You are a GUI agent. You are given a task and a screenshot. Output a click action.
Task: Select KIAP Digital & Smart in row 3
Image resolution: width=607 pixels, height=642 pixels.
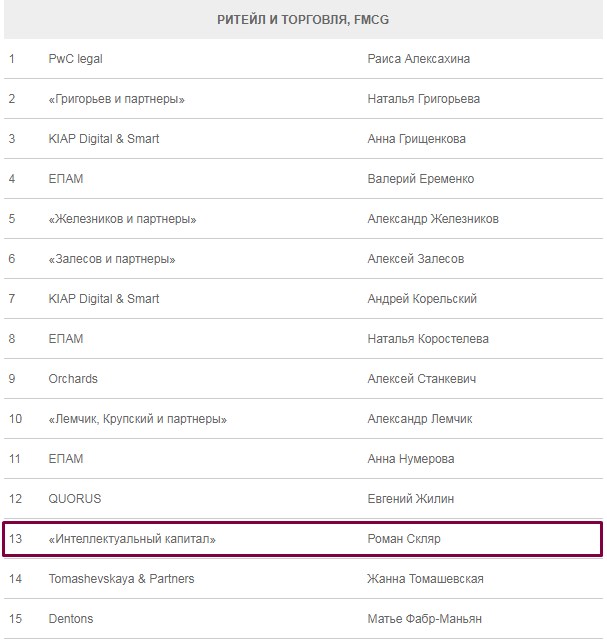coord(104,139)
